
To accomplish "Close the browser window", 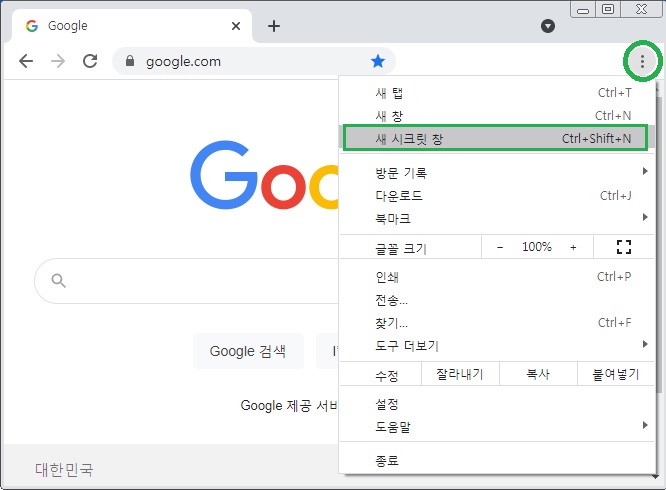I will 641,9.
